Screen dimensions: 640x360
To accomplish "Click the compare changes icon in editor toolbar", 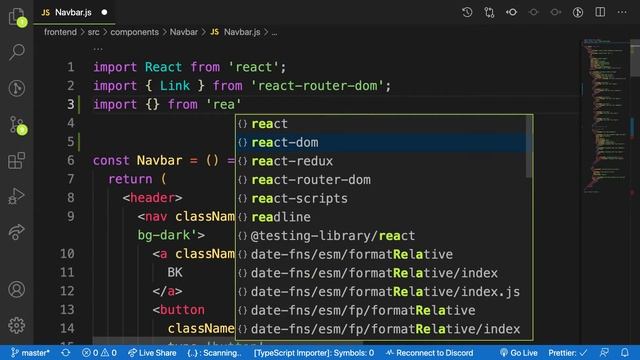I will [x=489, y=12].
